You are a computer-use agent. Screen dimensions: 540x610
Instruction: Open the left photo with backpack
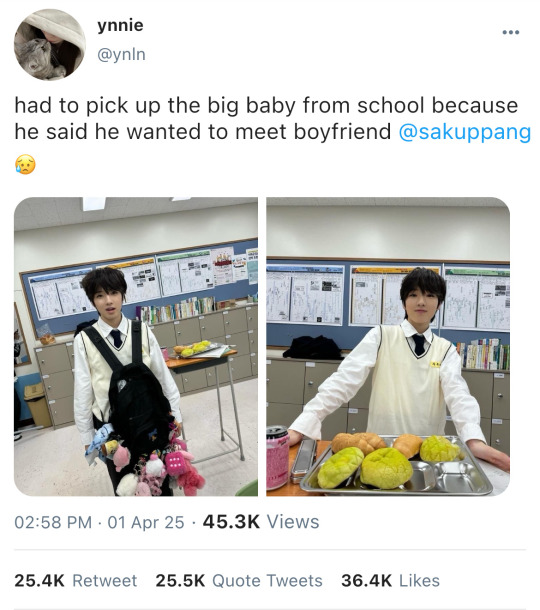(x=136, y=346)
